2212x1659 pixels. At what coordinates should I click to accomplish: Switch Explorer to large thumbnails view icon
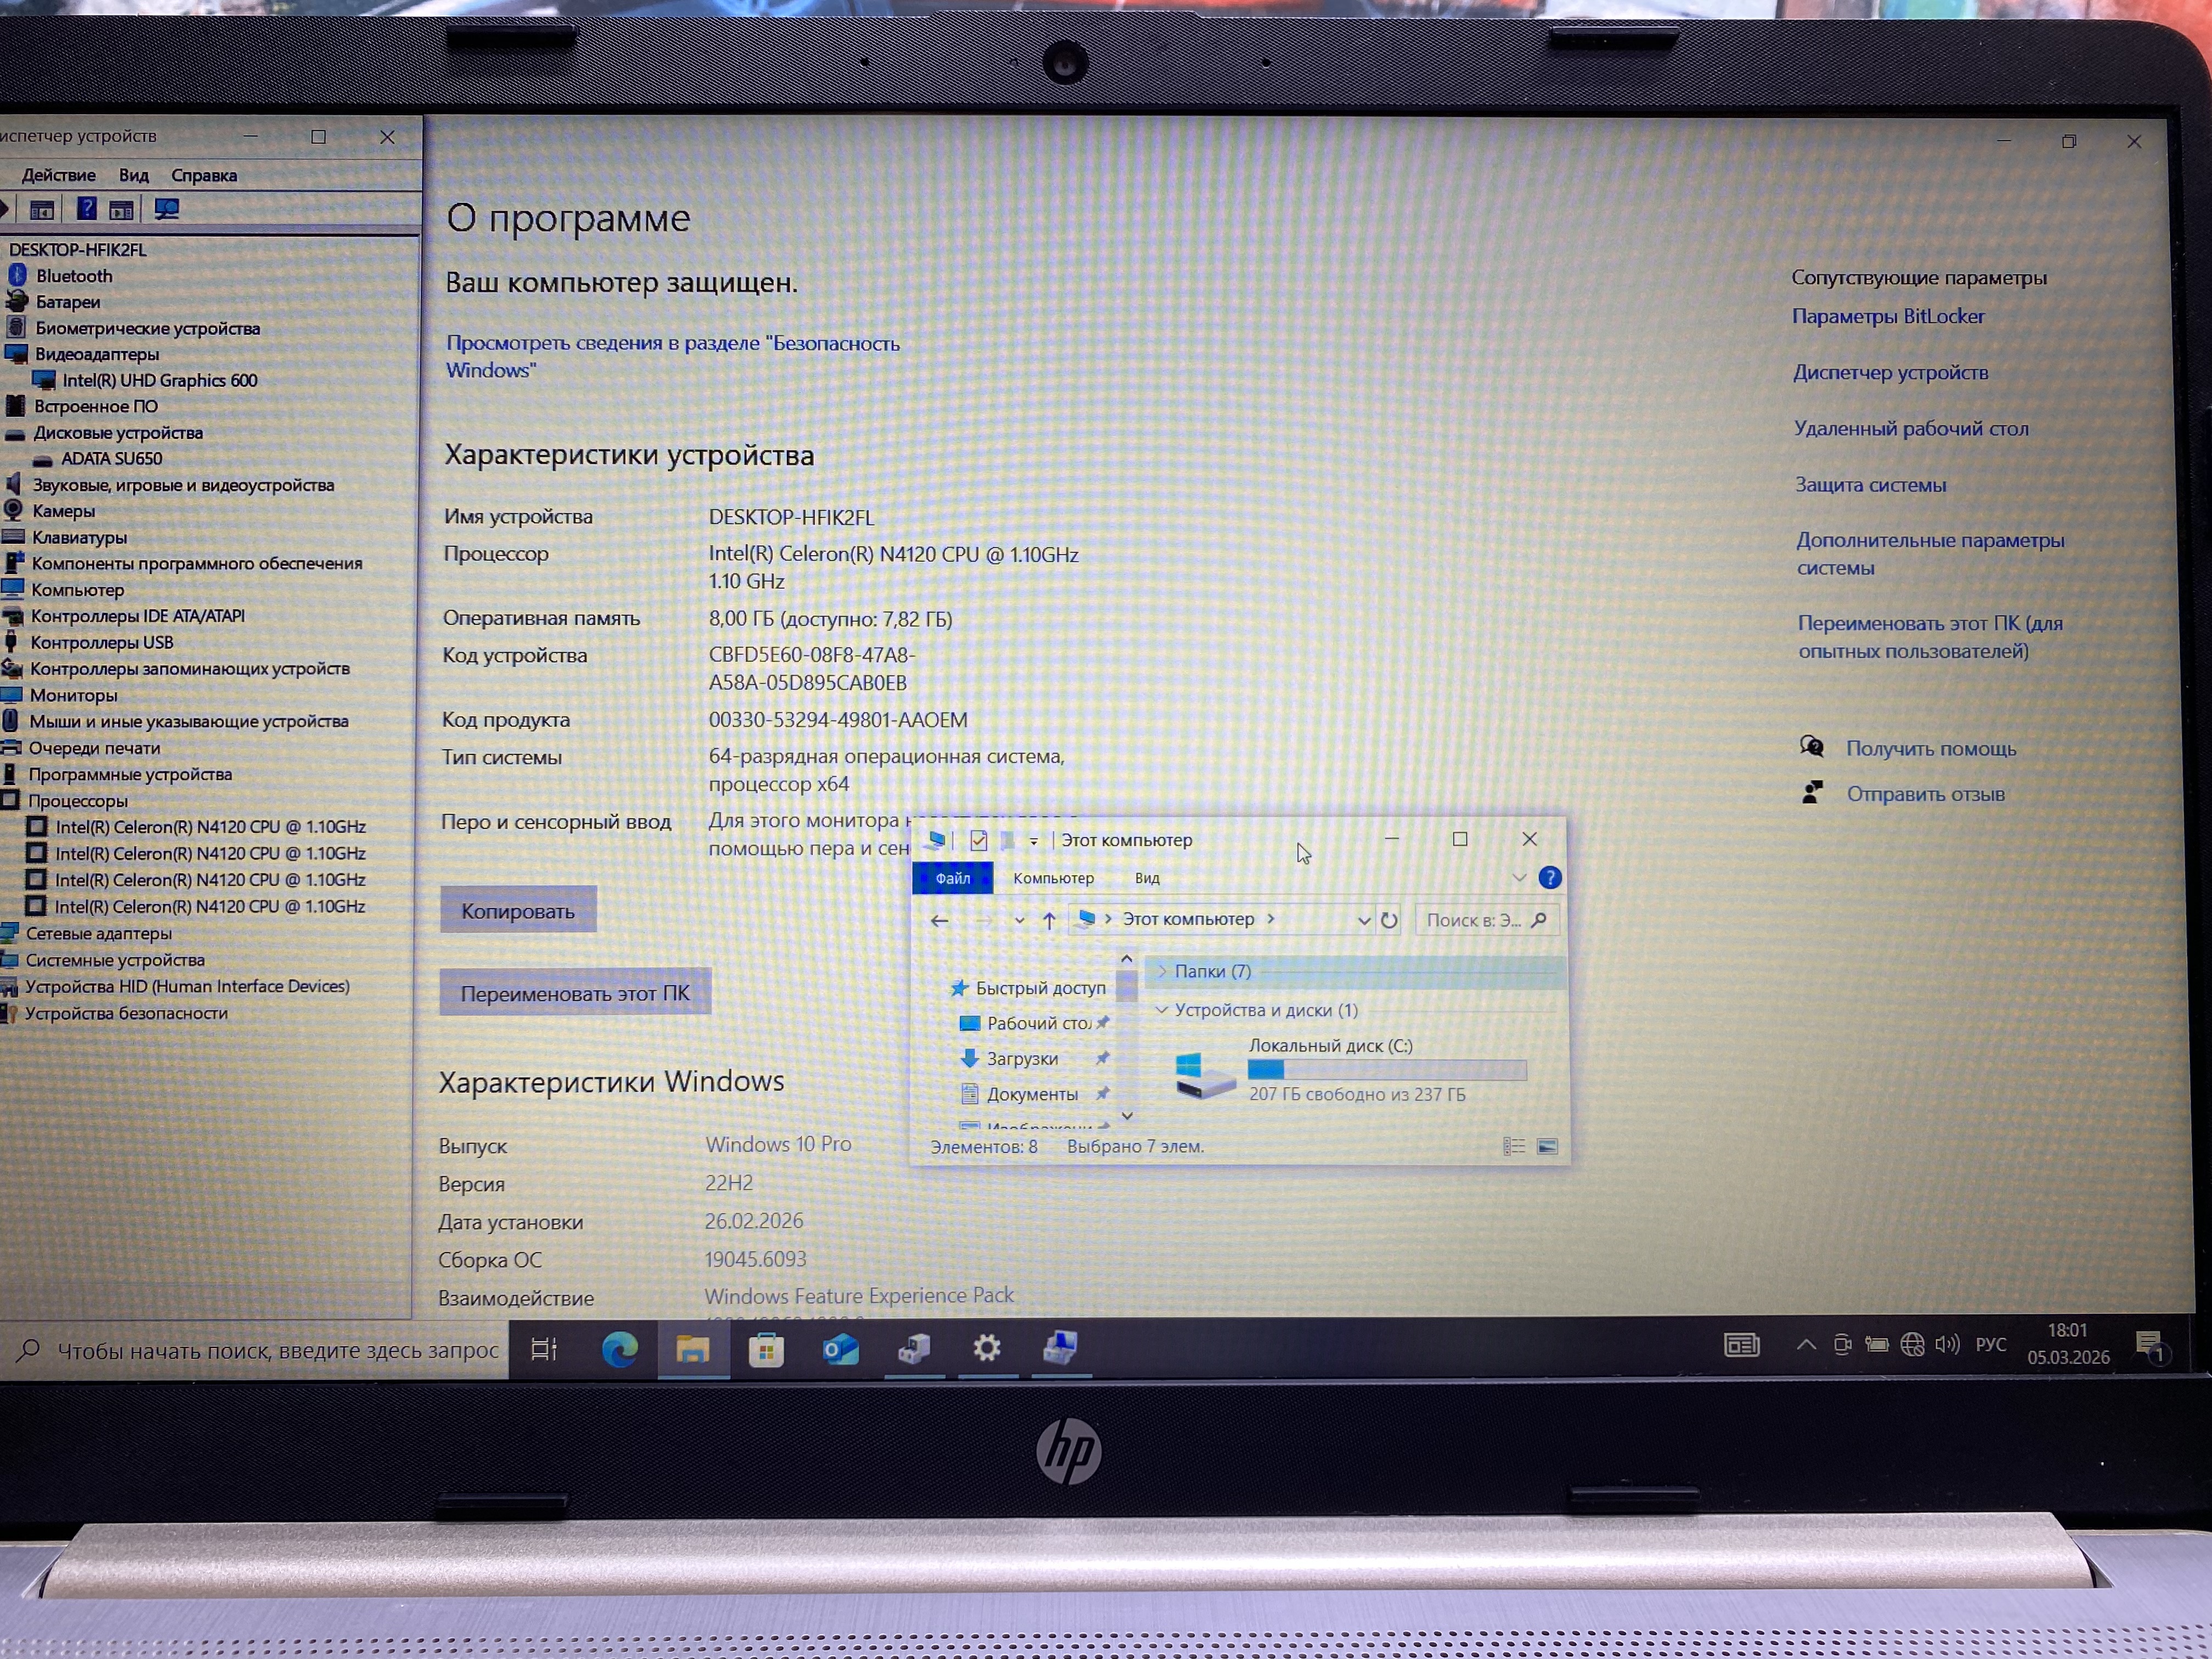point(1547,1146)
